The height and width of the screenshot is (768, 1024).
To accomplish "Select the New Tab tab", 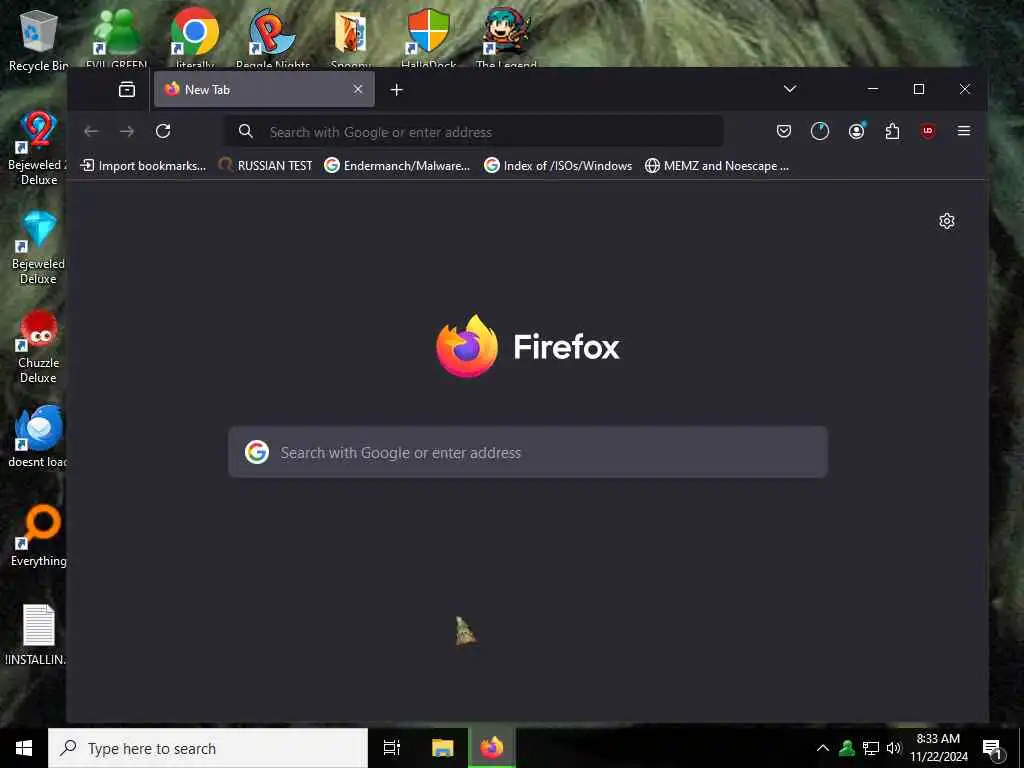I will [x=264, y=89].
